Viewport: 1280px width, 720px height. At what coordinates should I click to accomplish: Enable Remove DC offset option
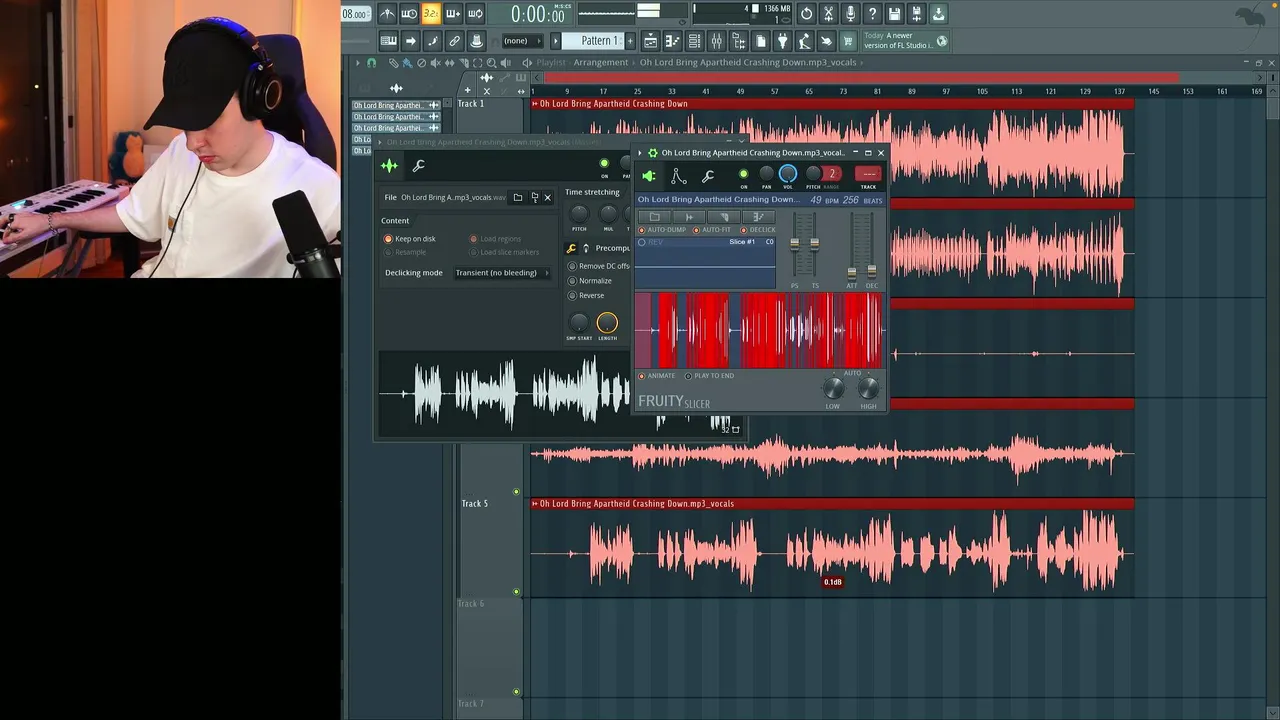[599, 266]
